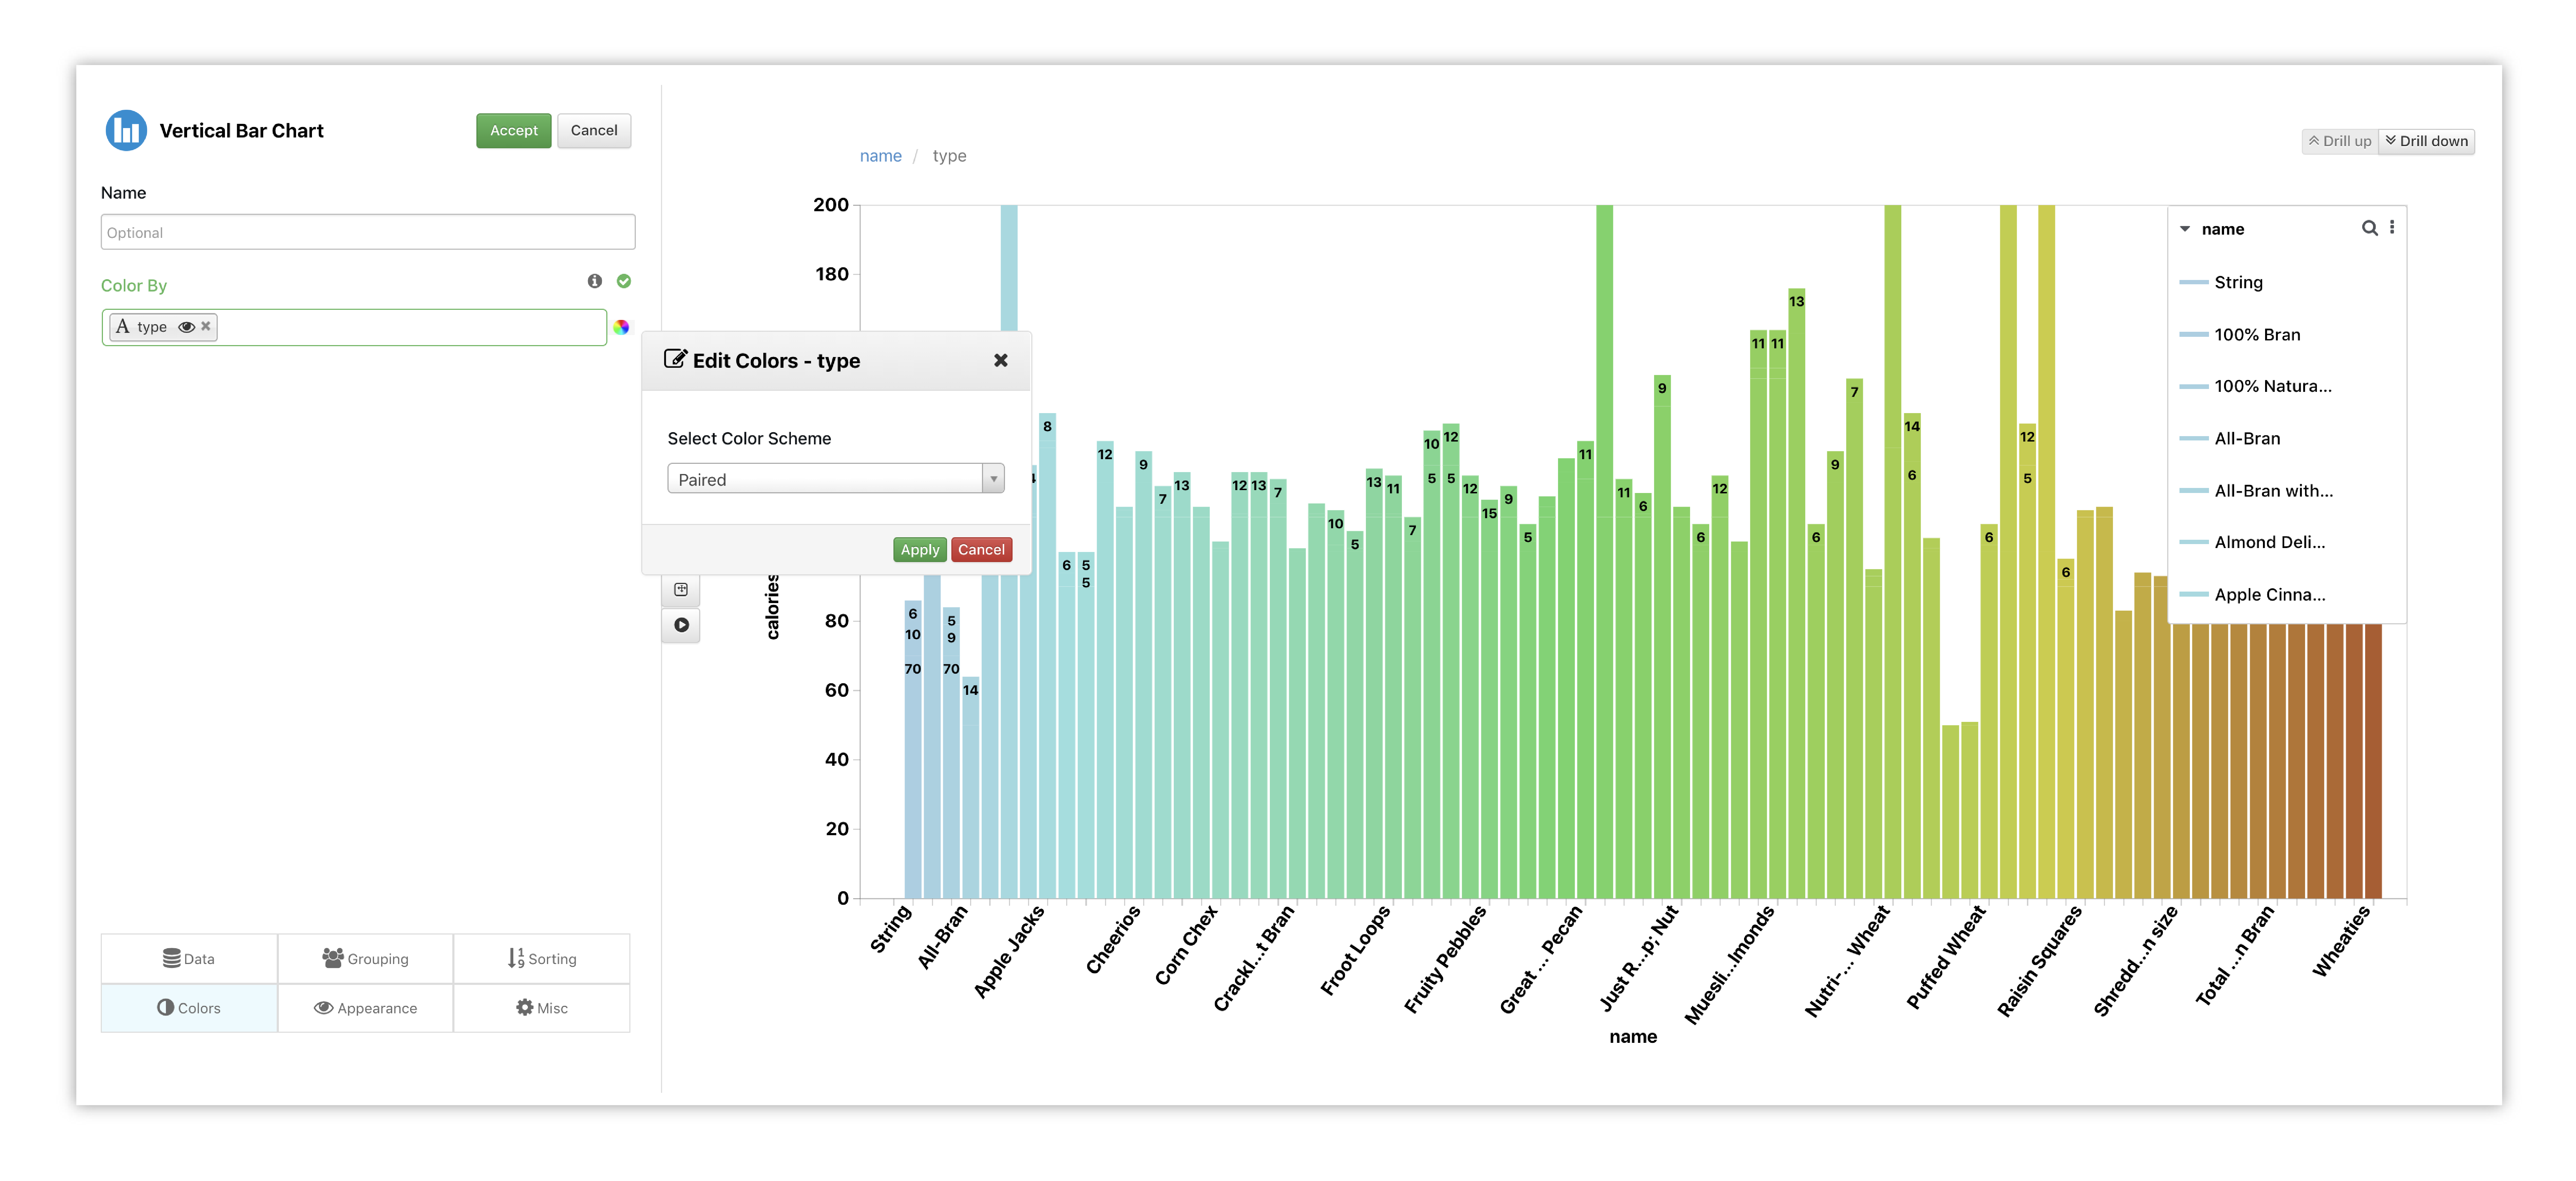Switch to the Data tab
2576x1181 pixels.
[189, 958]
